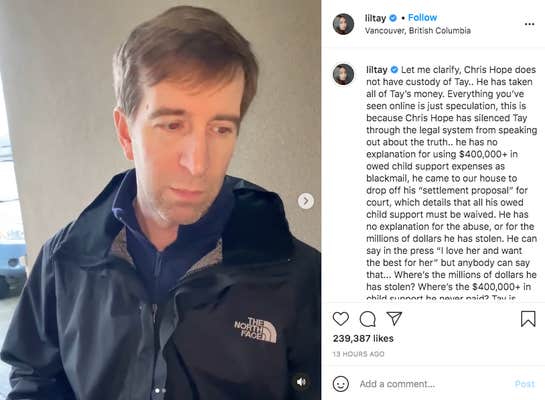Screen dimensions: 545x400
Task: Like the post with the heart icon
Action: (x=341, y=319)
